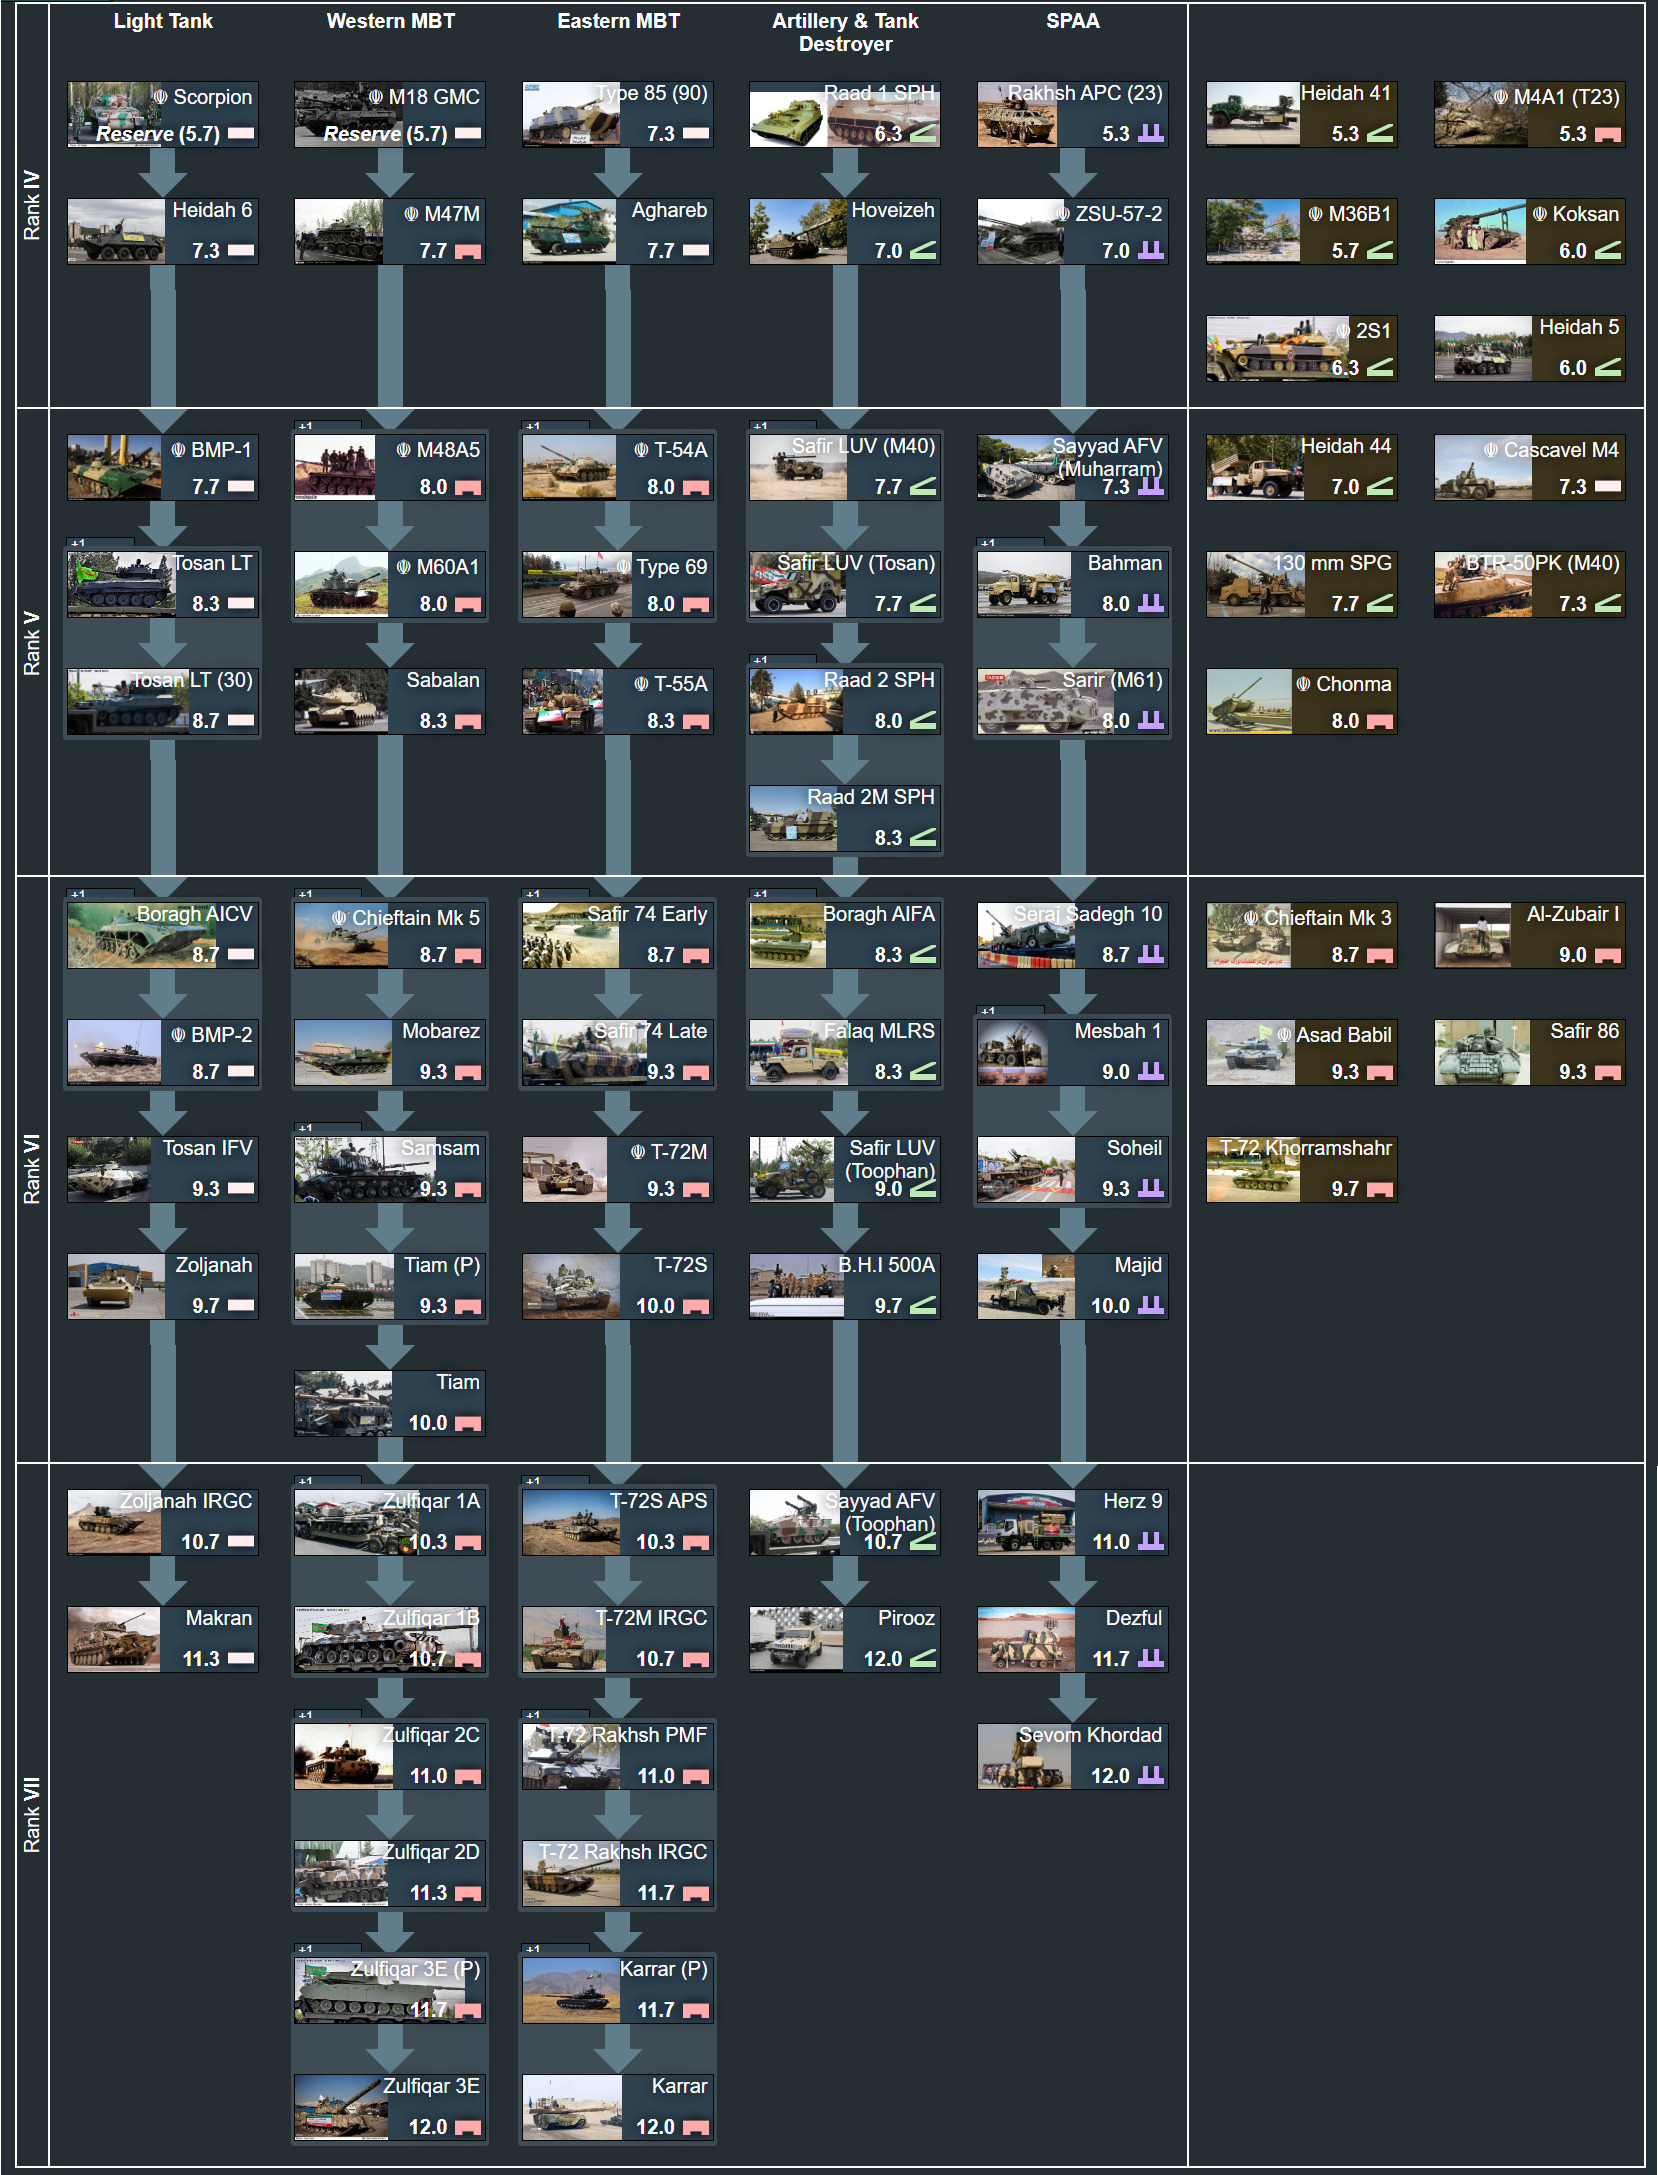
Task: Click the emblem icon beside M18 GMC
Action: [x=376, y=97]
